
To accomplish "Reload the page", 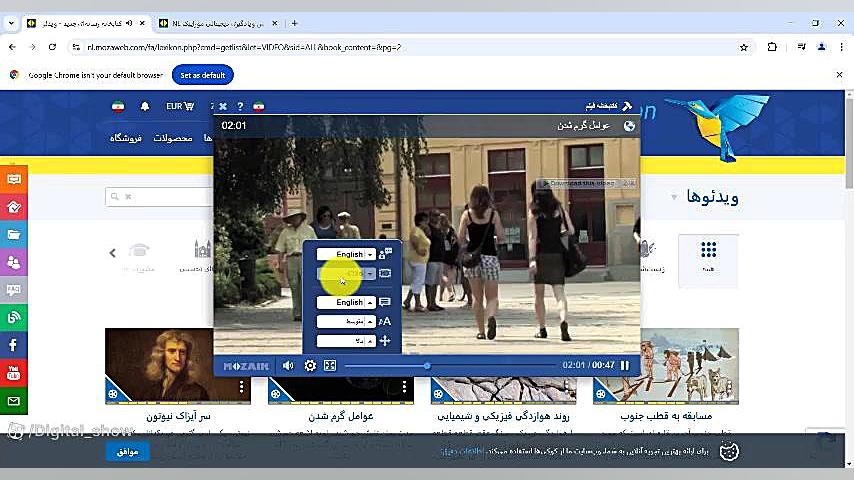I will click(52, 47).
